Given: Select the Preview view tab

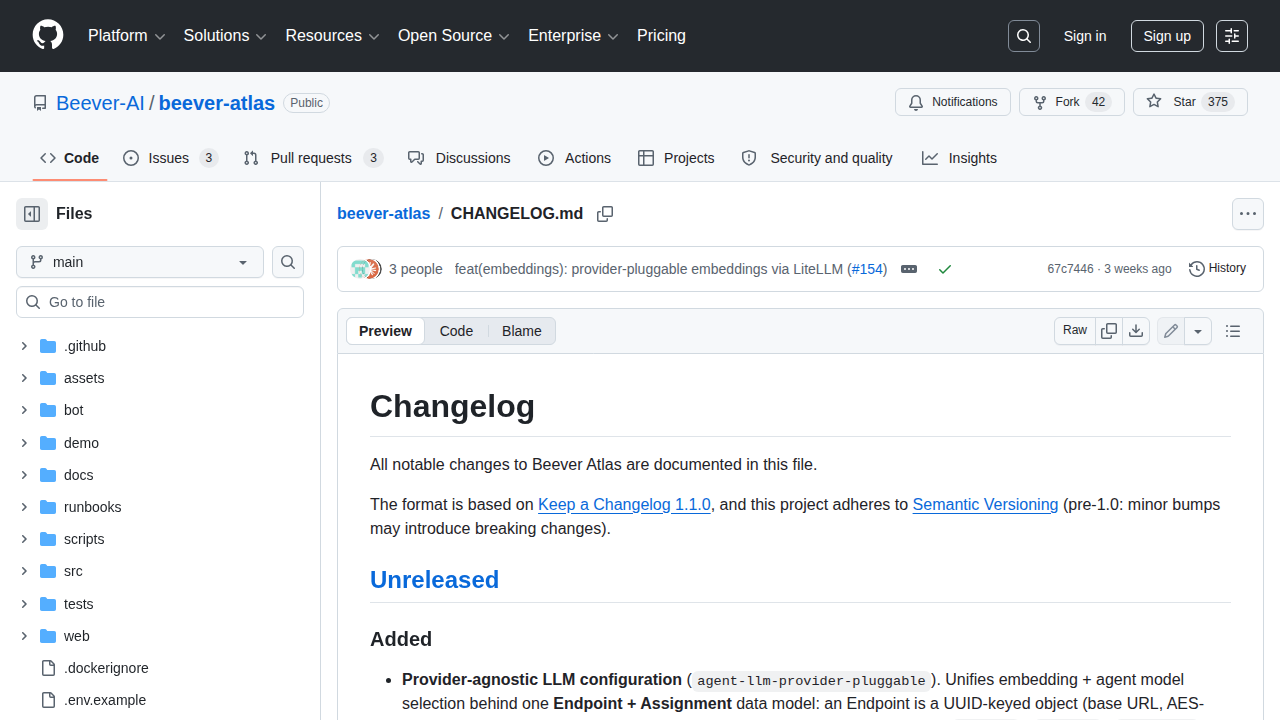Looking at the screenshot, I should coord(385,331).
